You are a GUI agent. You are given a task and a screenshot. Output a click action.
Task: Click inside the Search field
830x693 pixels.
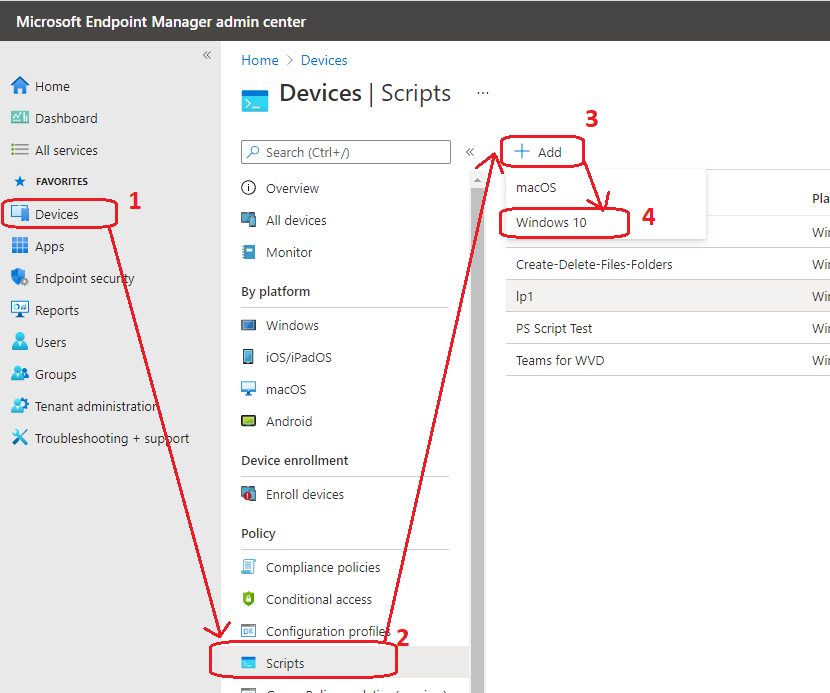(x=345, y=151)
